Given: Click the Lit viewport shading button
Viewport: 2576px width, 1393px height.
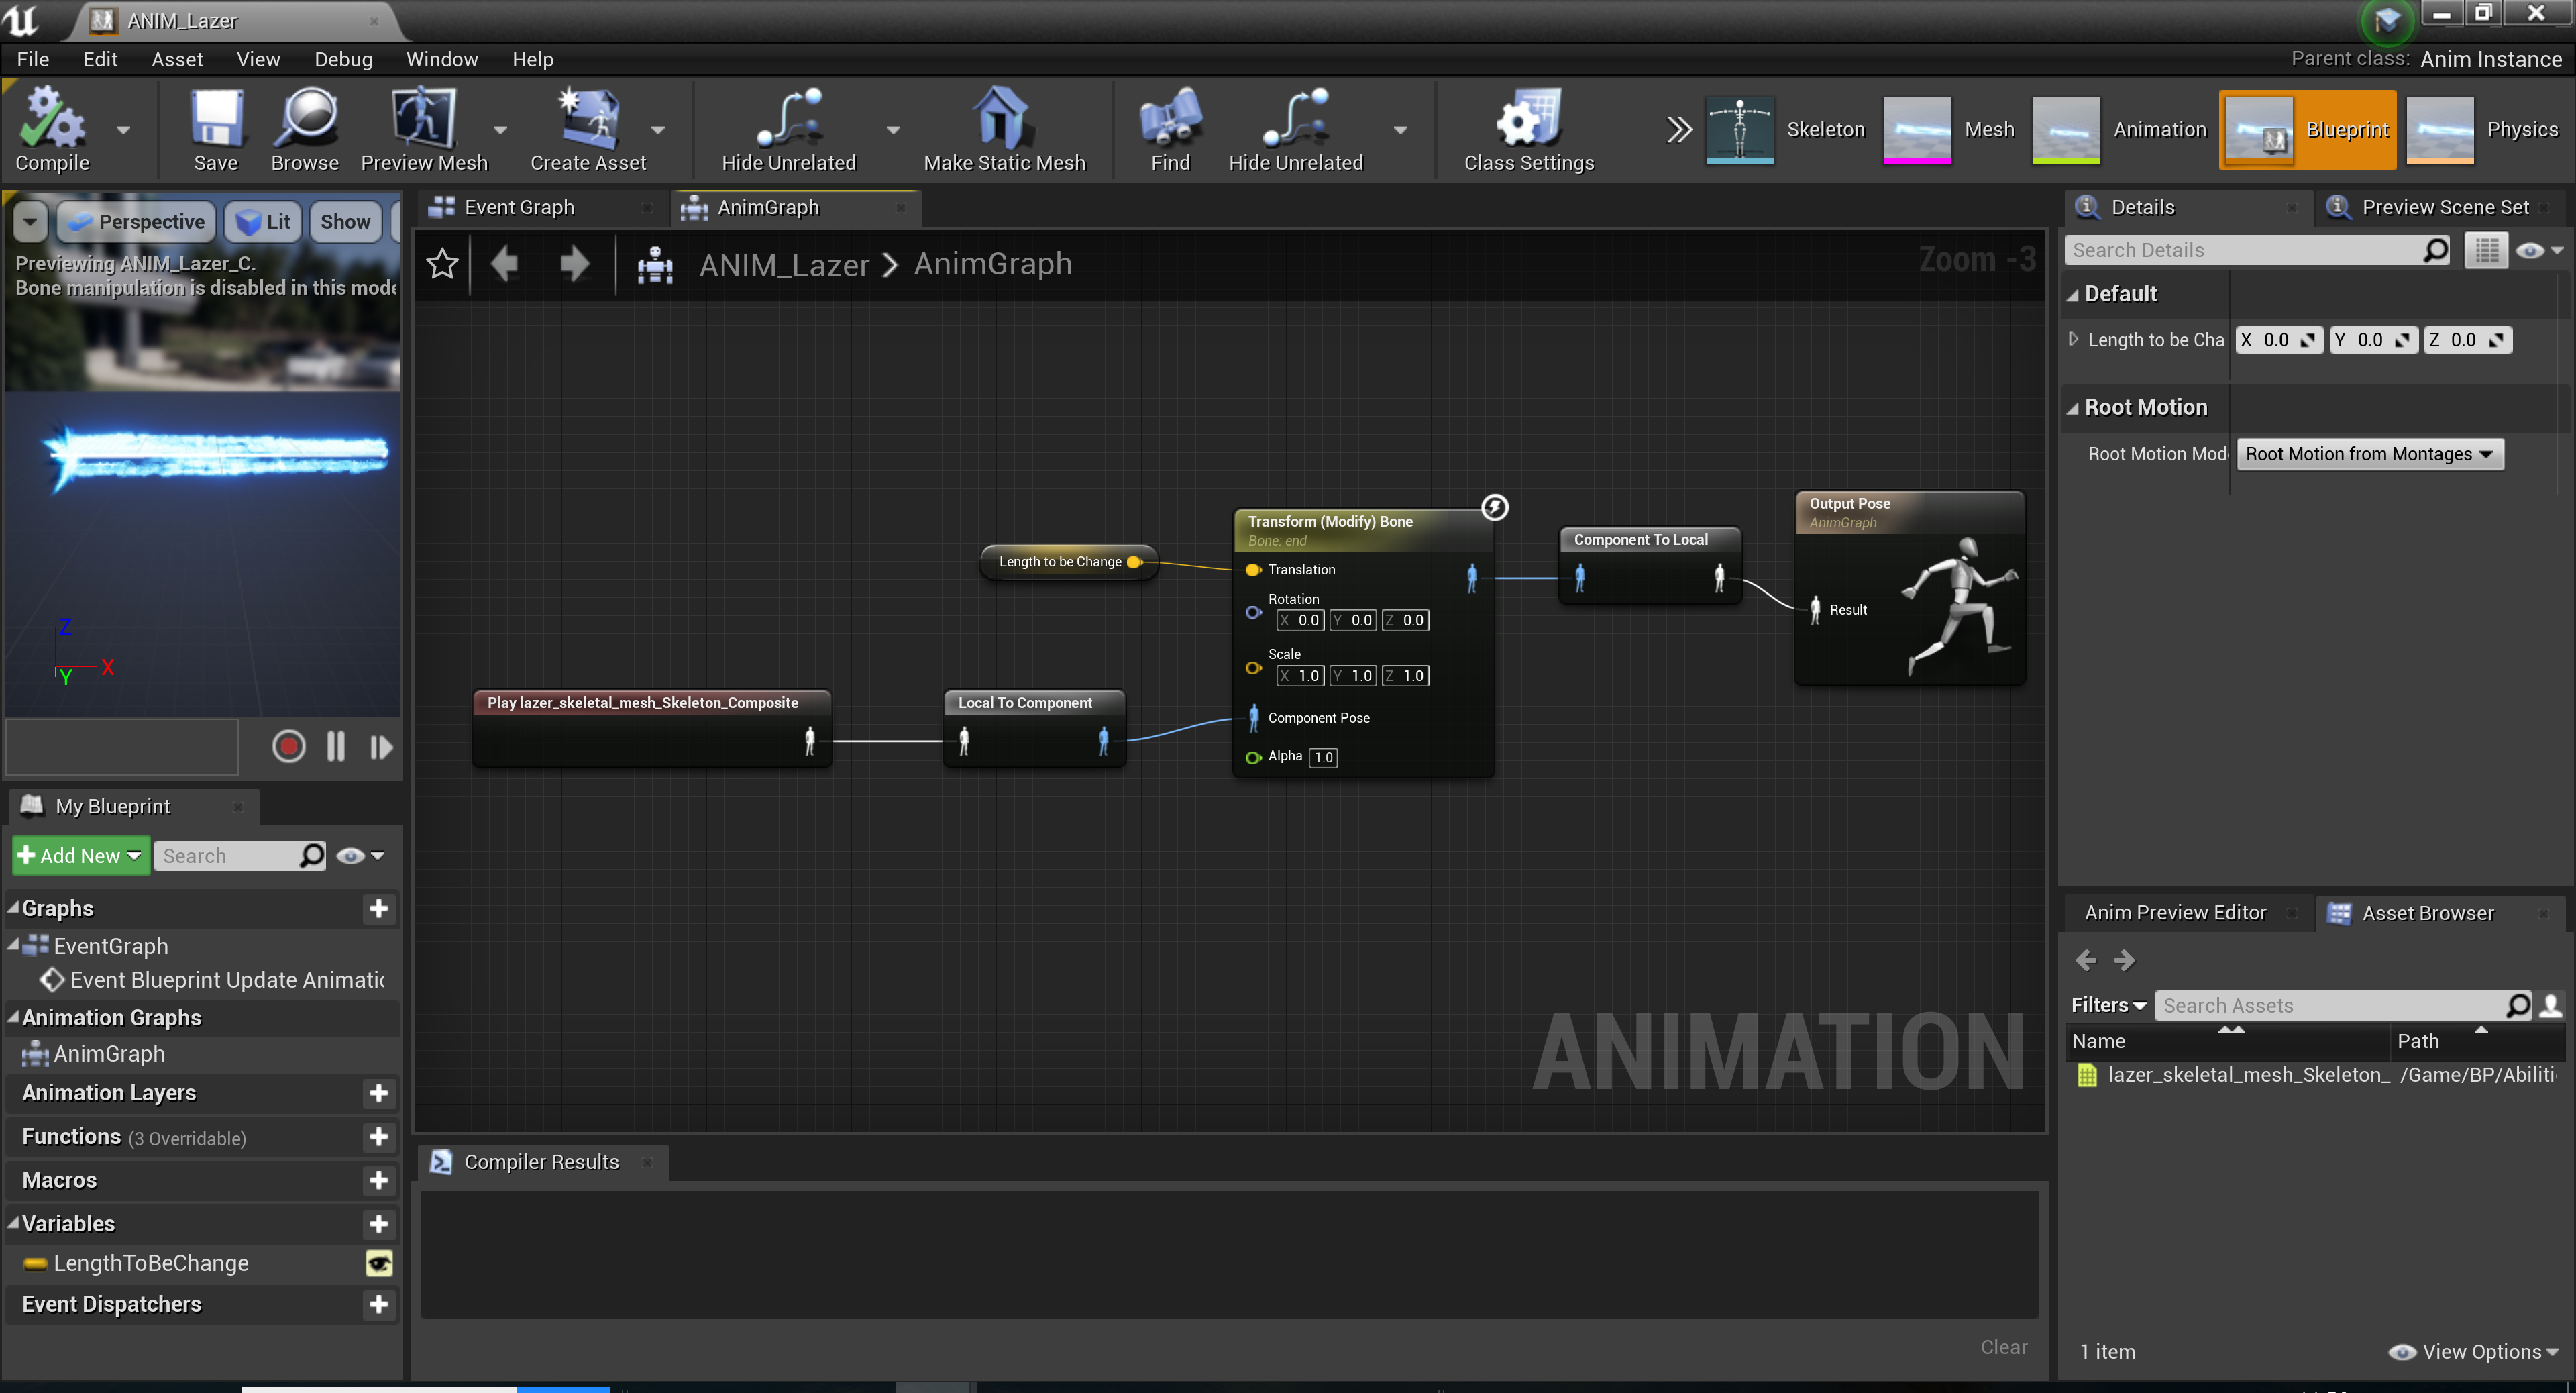Looking at the screenshot, I should (x=262, y=221).
